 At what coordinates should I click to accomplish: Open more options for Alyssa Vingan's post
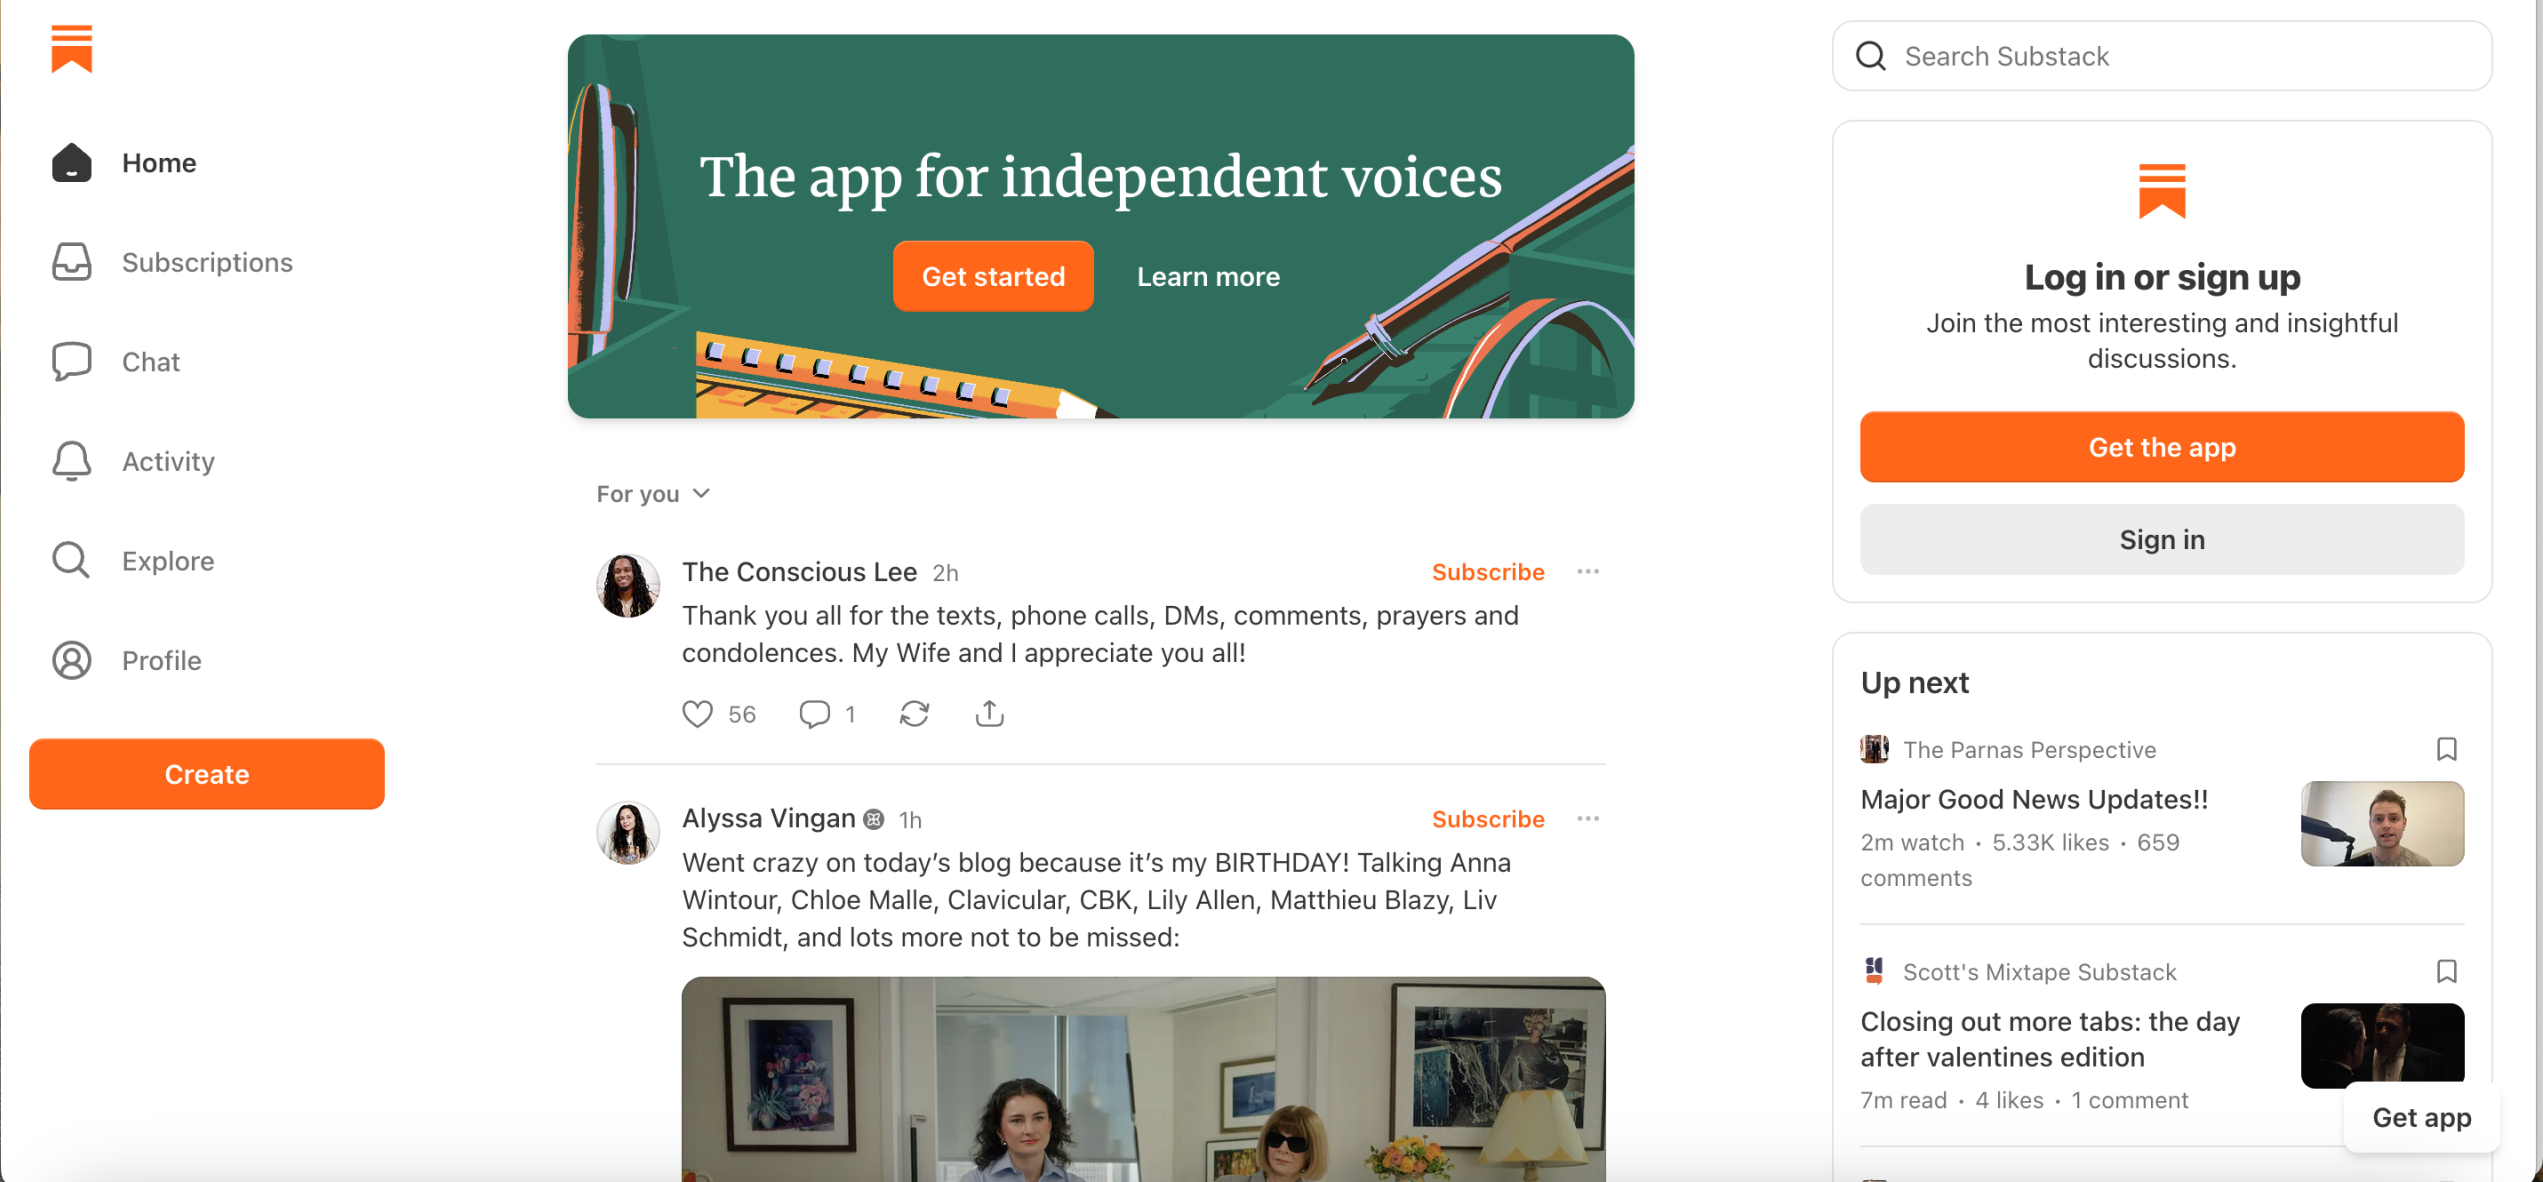(x=1588, y=819)
